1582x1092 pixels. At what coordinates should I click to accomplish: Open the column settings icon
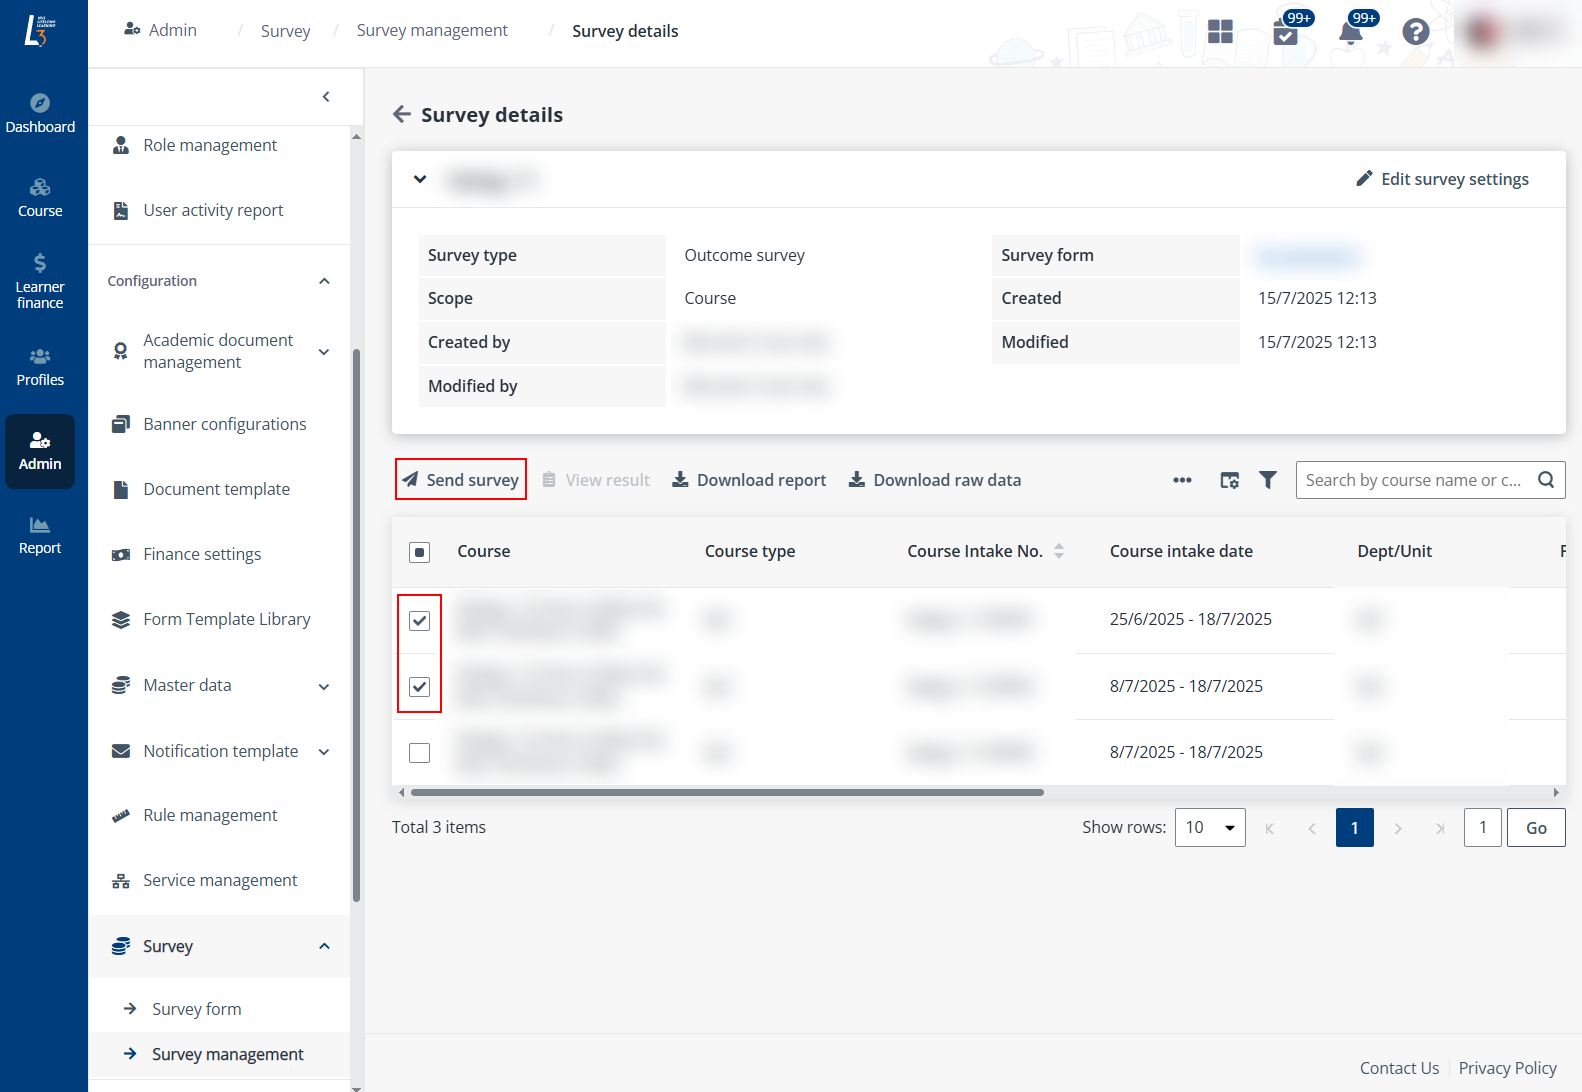tap(1229, 480)
